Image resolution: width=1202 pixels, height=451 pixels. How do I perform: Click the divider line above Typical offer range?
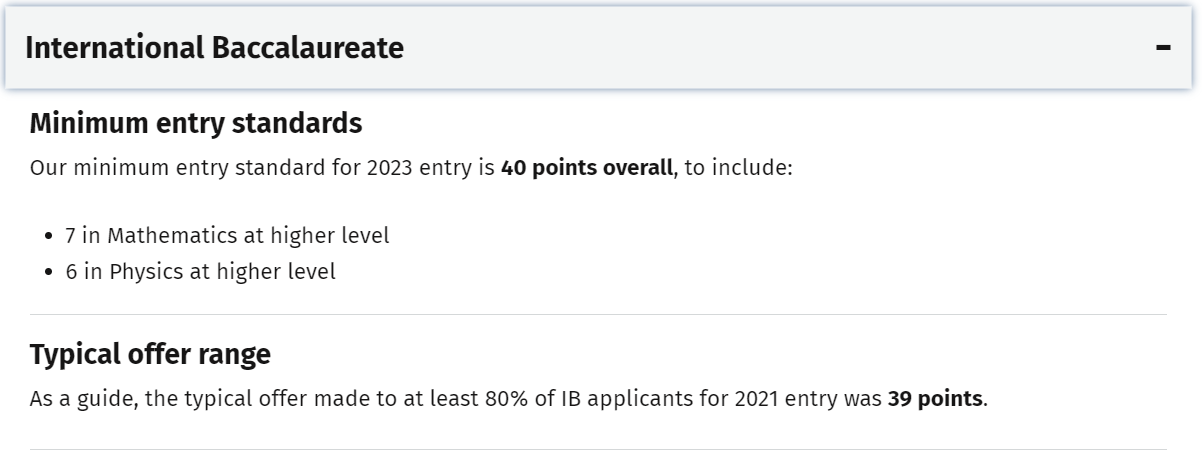[x=598, y=315]
